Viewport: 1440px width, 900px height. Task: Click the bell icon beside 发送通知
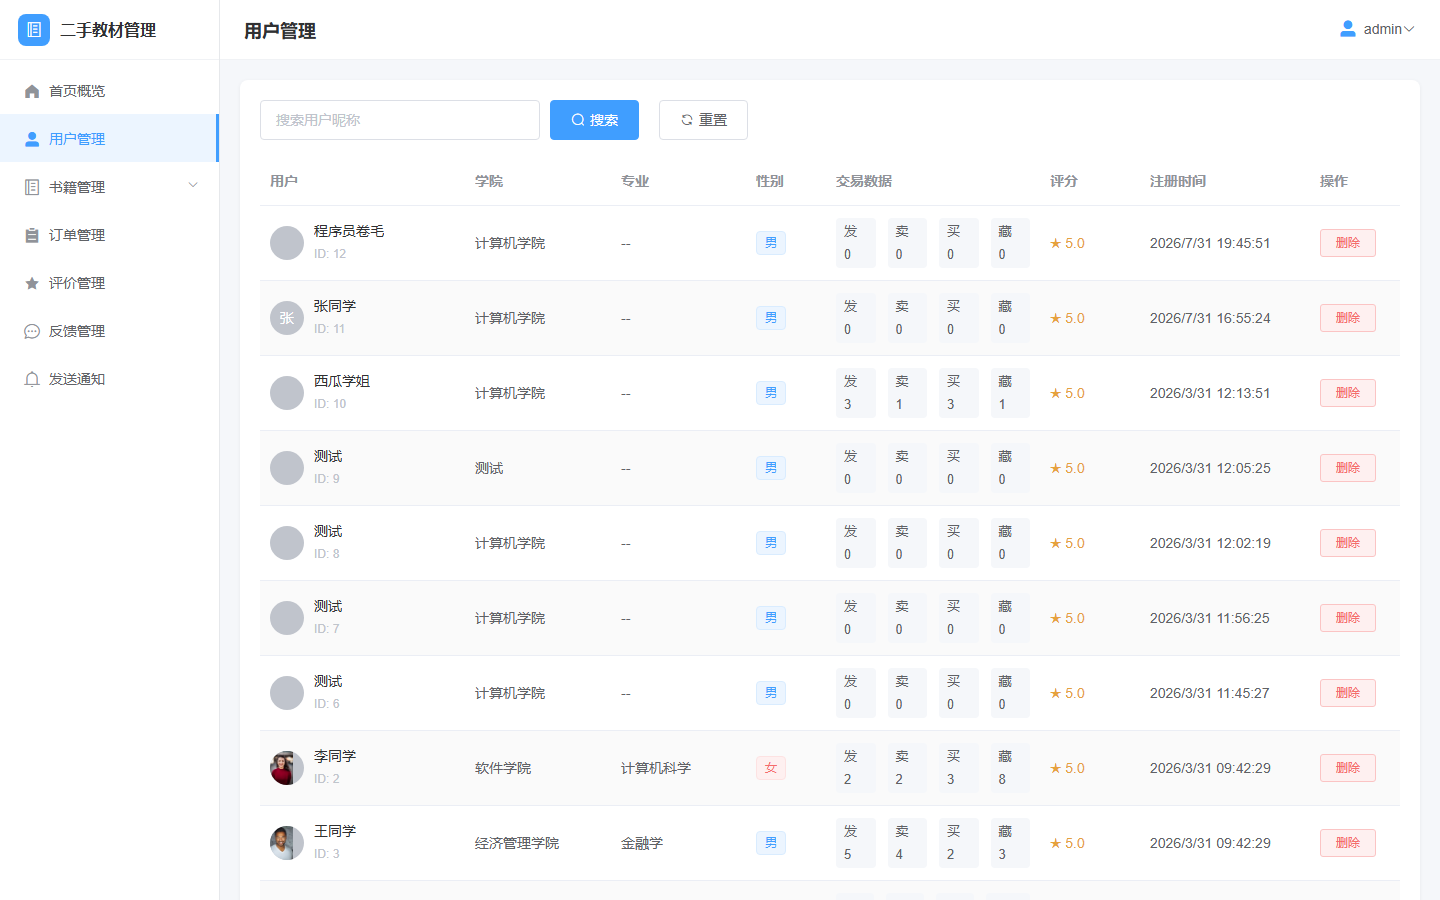(x=32, y=379)
